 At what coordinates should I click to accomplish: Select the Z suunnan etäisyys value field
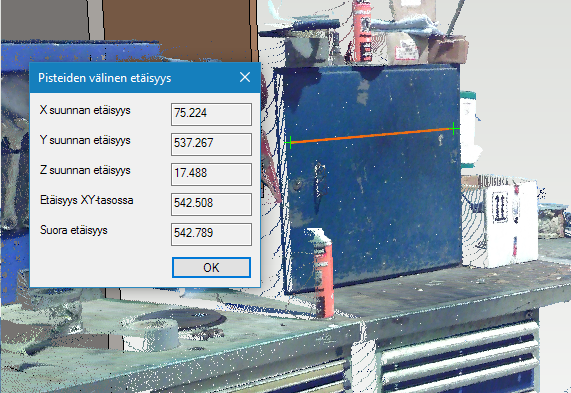tap(211, 174)
